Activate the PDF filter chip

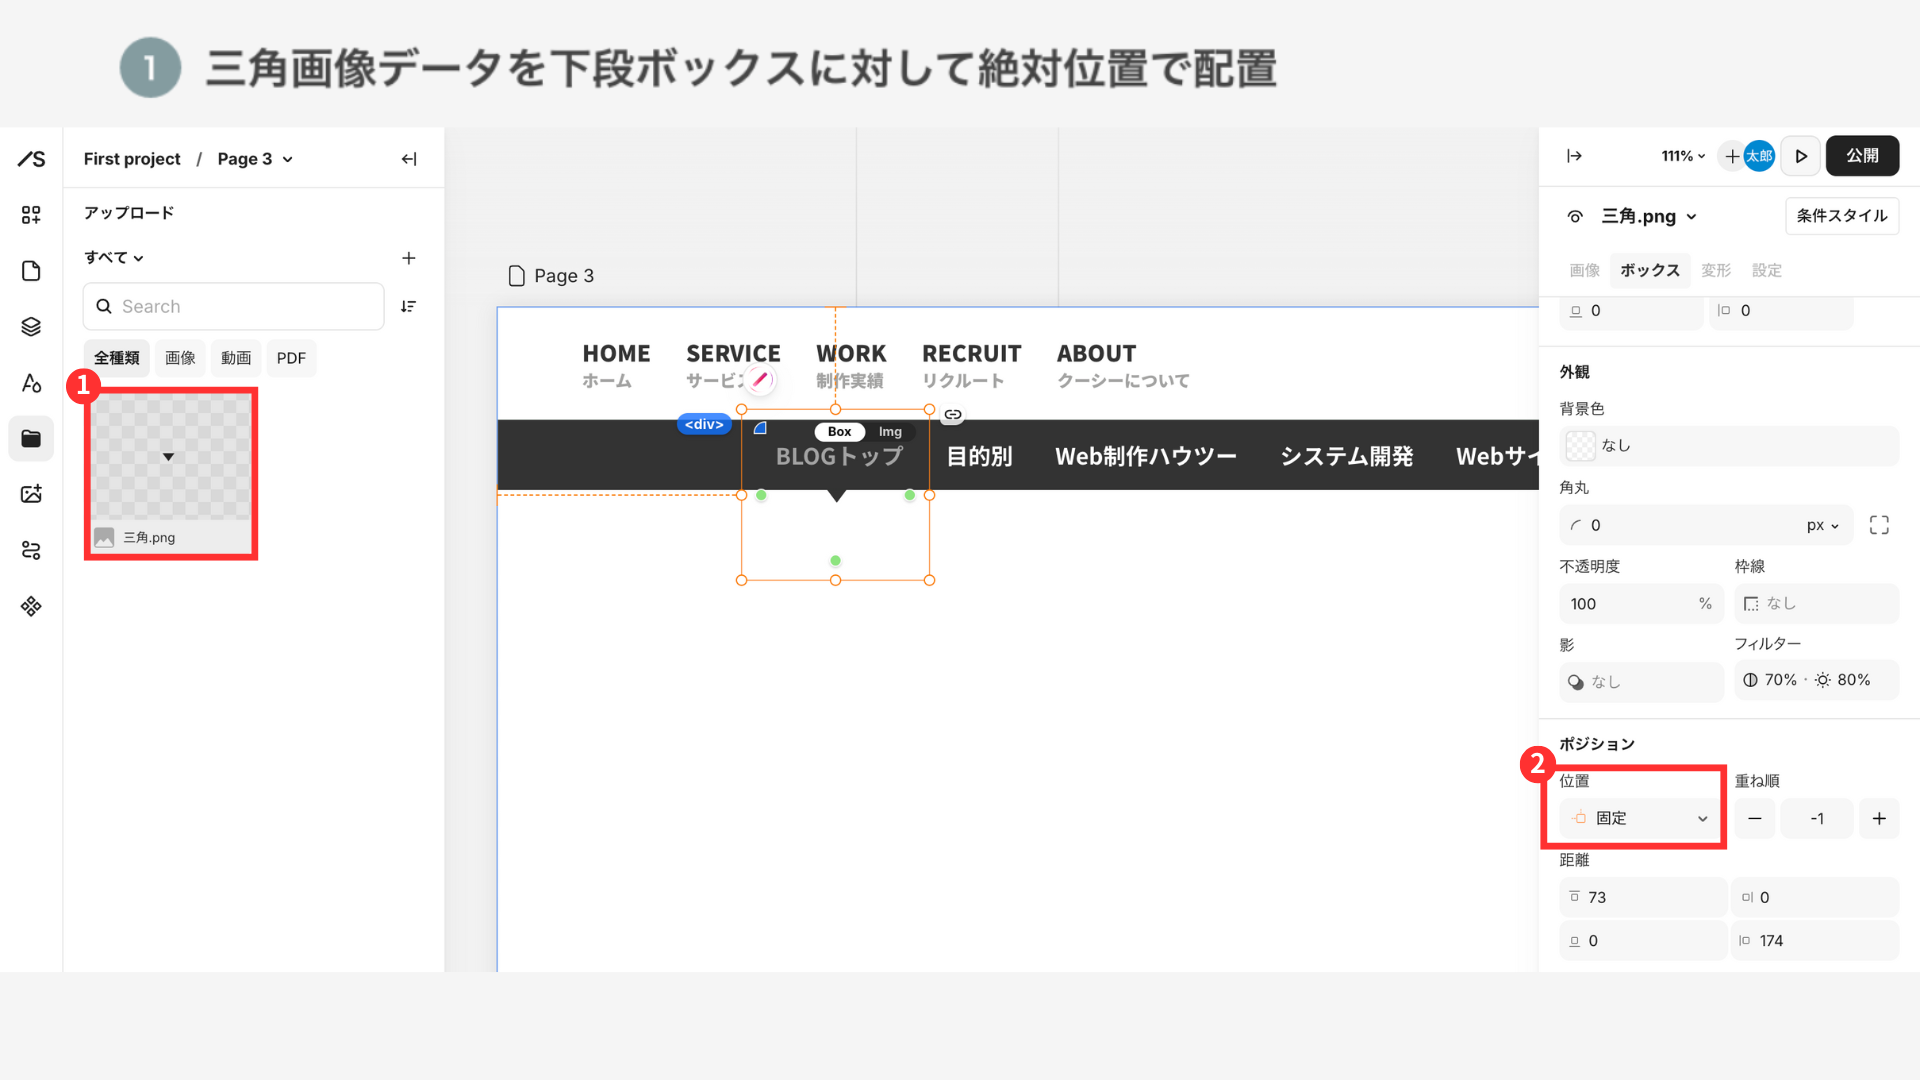point(291,357)
